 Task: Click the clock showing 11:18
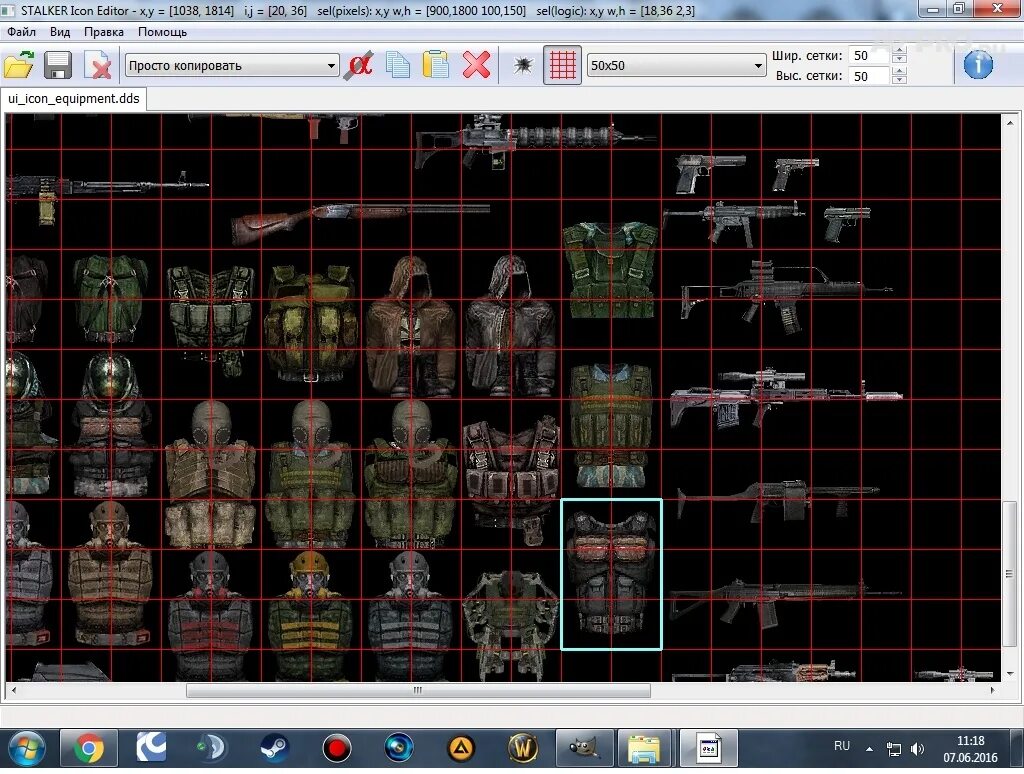pyautogui.click(x=970, y=741)
